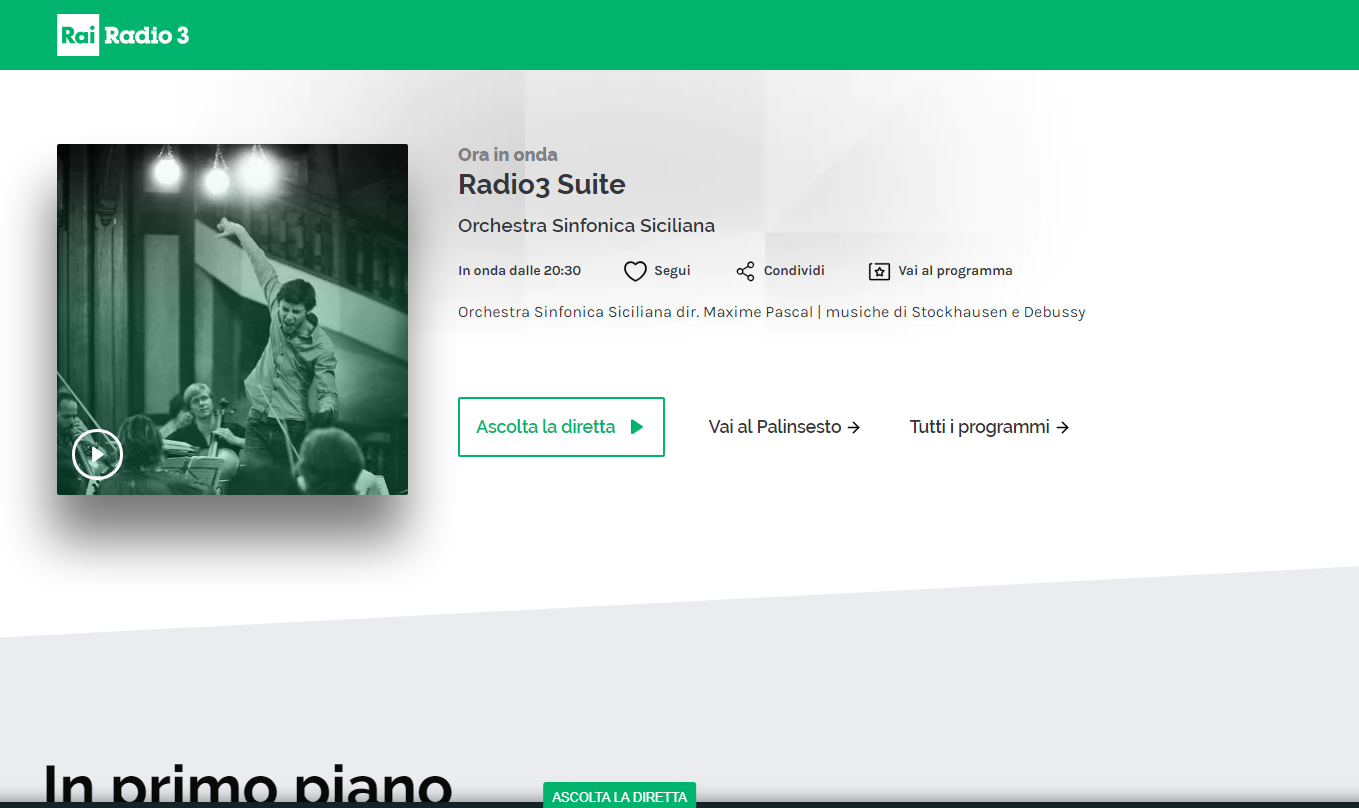The image size is (1359, 808).
Task: Click the Condividi label
Action: coord(794,271)
